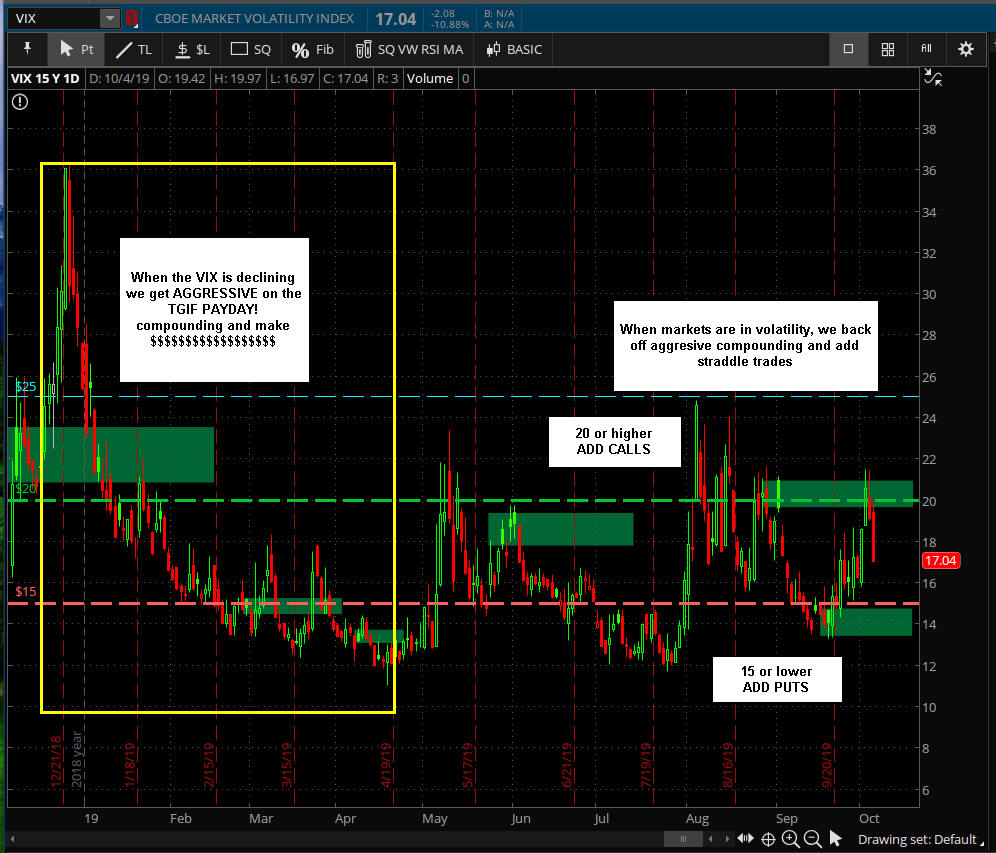The height and width of the screenshot is (853, 996).
Task: Select the Pt pointer tool
Action: point(76,49)
